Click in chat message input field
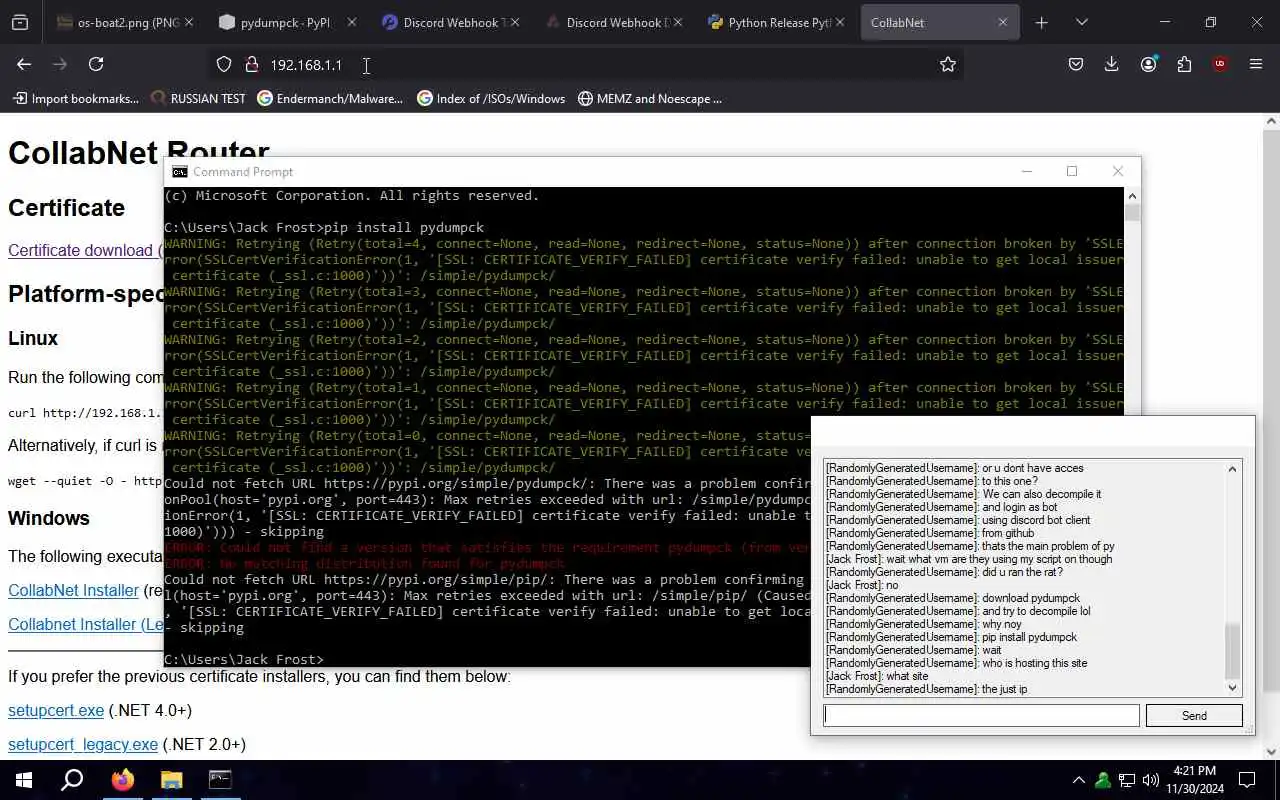Viewport: 1280px width, 800px height. 981,715
